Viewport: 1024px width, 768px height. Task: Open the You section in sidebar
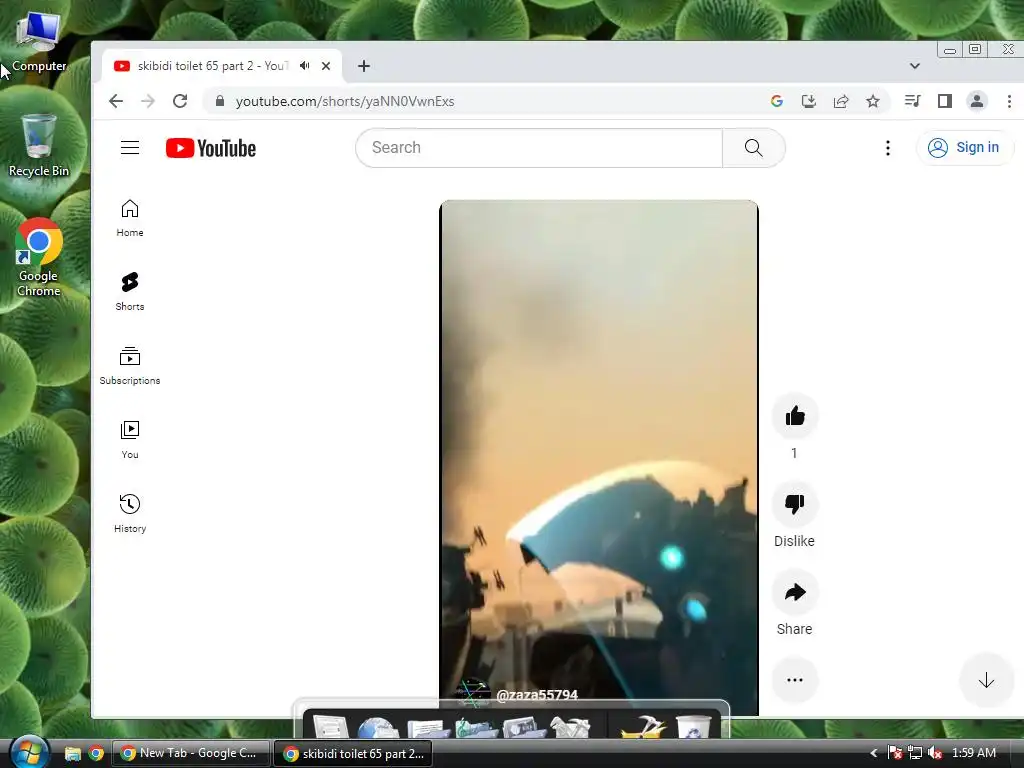pyautogui.click(x=130, y=440)
